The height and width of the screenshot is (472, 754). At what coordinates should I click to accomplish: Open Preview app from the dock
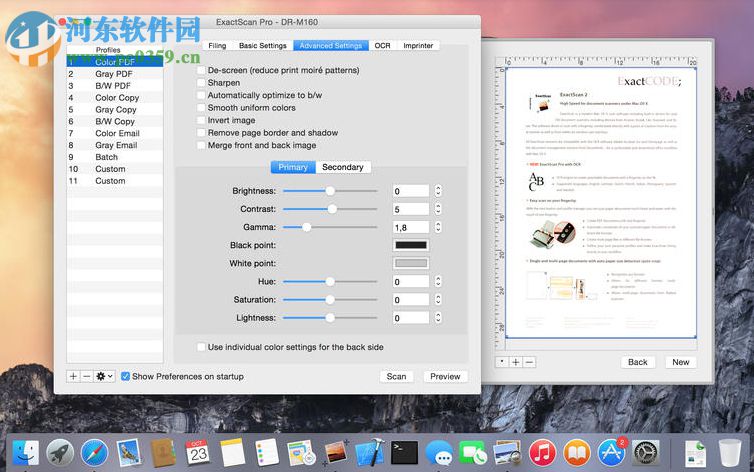(507, 452)
